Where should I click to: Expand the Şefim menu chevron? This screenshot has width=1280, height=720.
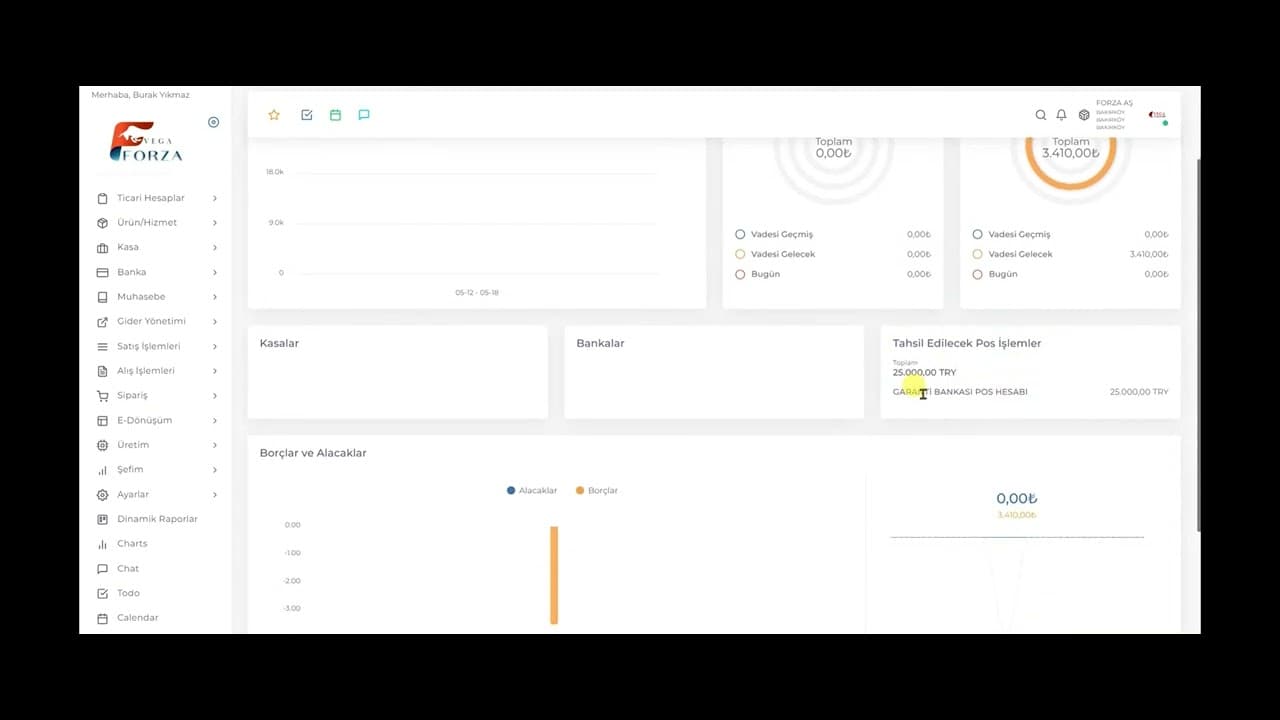click(x=214, y=469)
